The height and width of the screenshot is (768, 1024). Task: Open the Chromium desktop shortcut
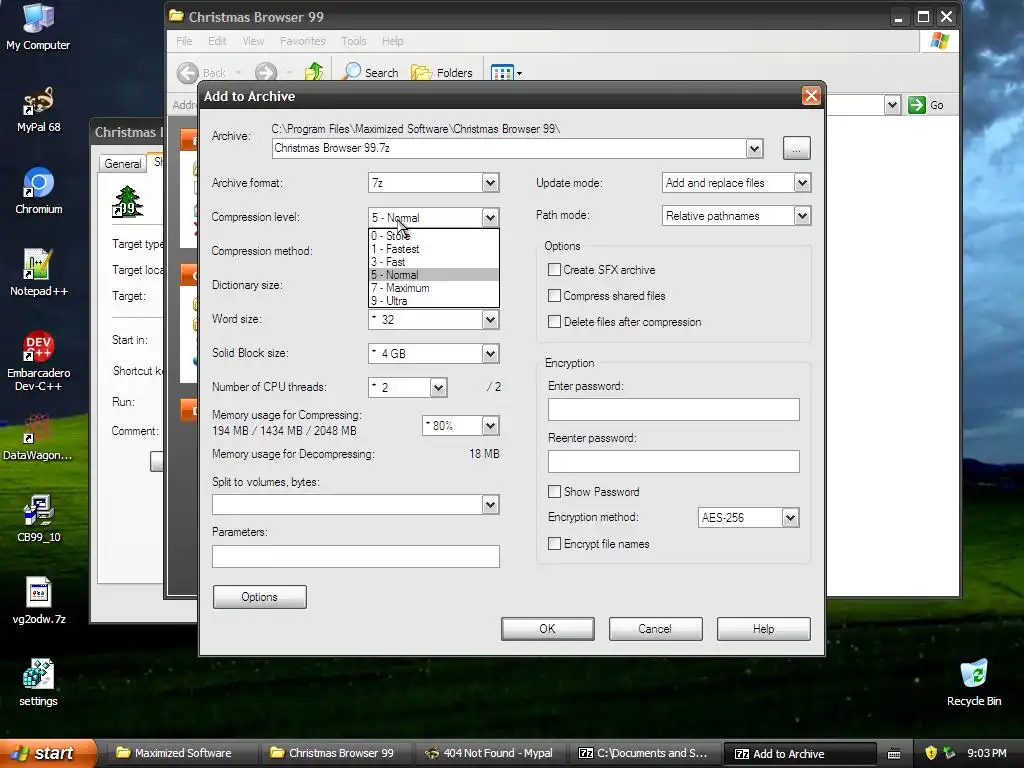39,191
